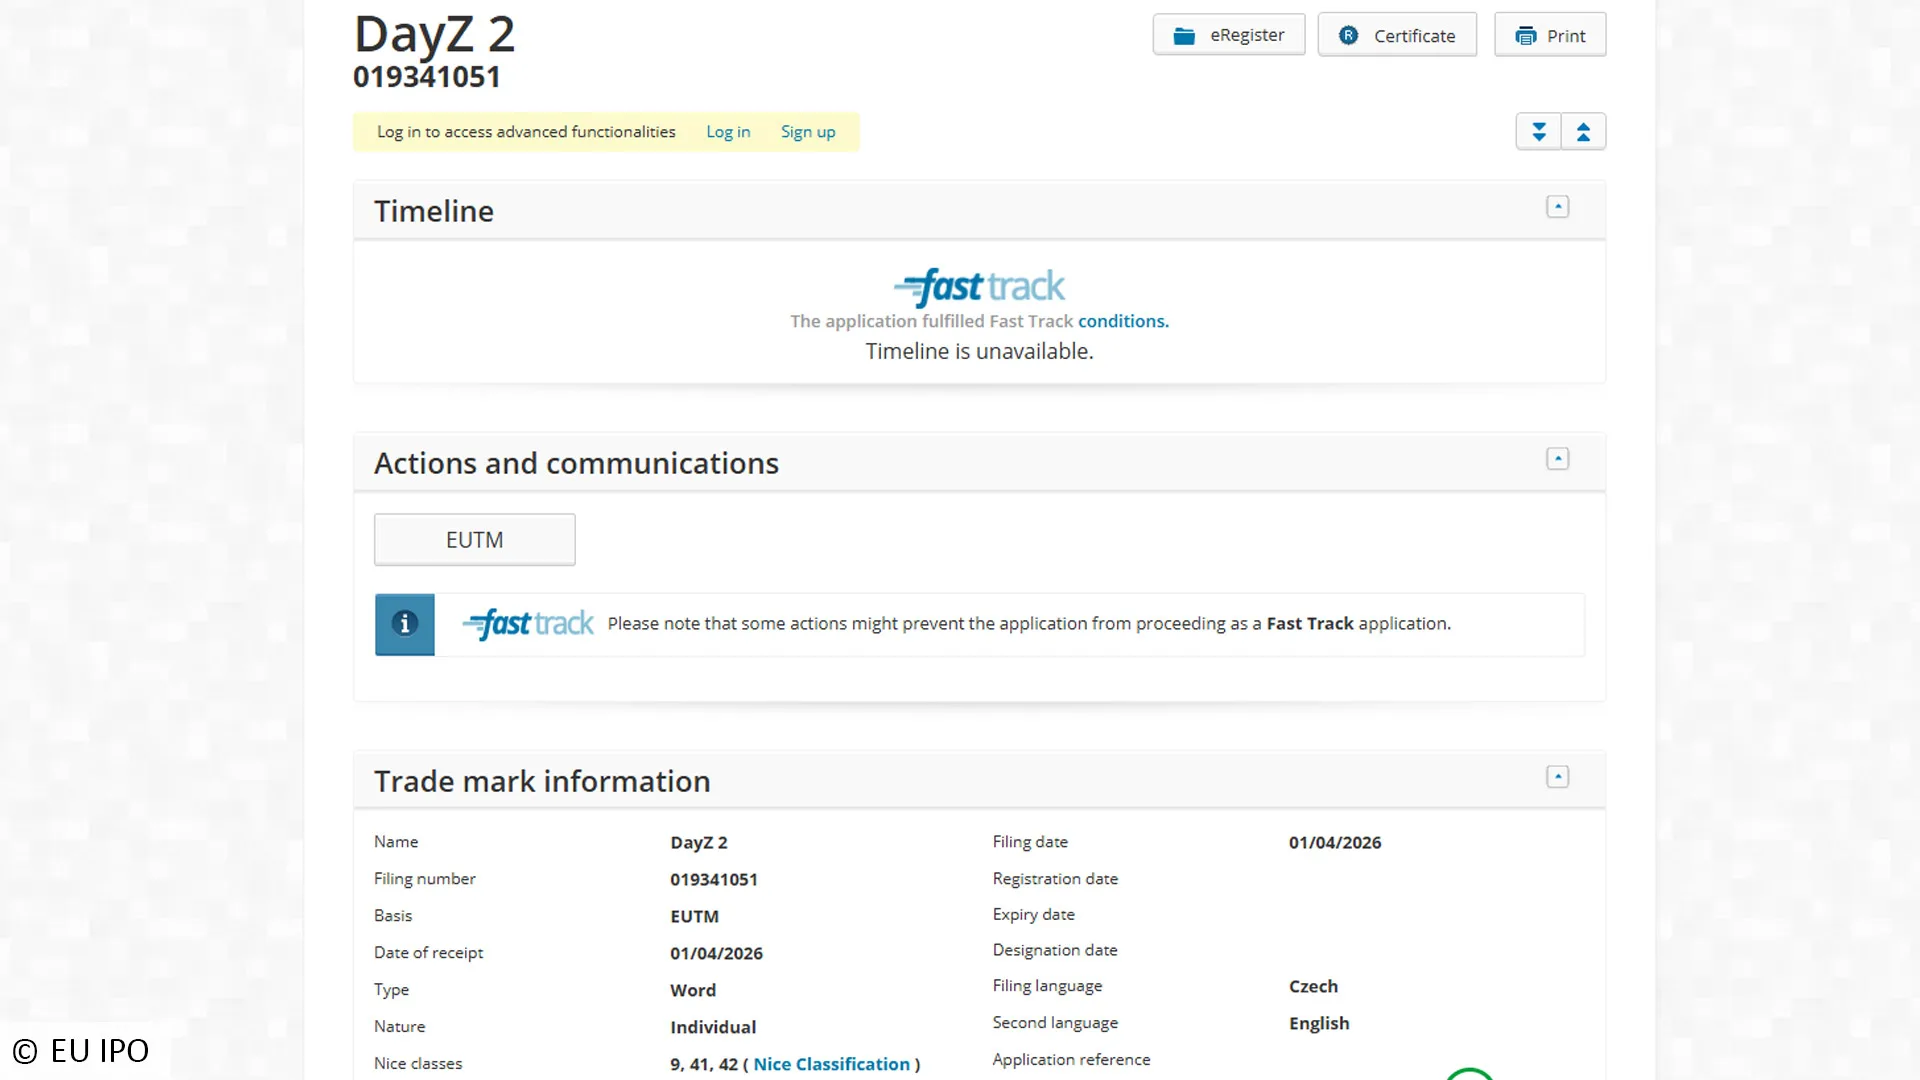Screen dimensions: 1920x1080
Task: Click the Print printer icon
Action: click(1525, 36)
